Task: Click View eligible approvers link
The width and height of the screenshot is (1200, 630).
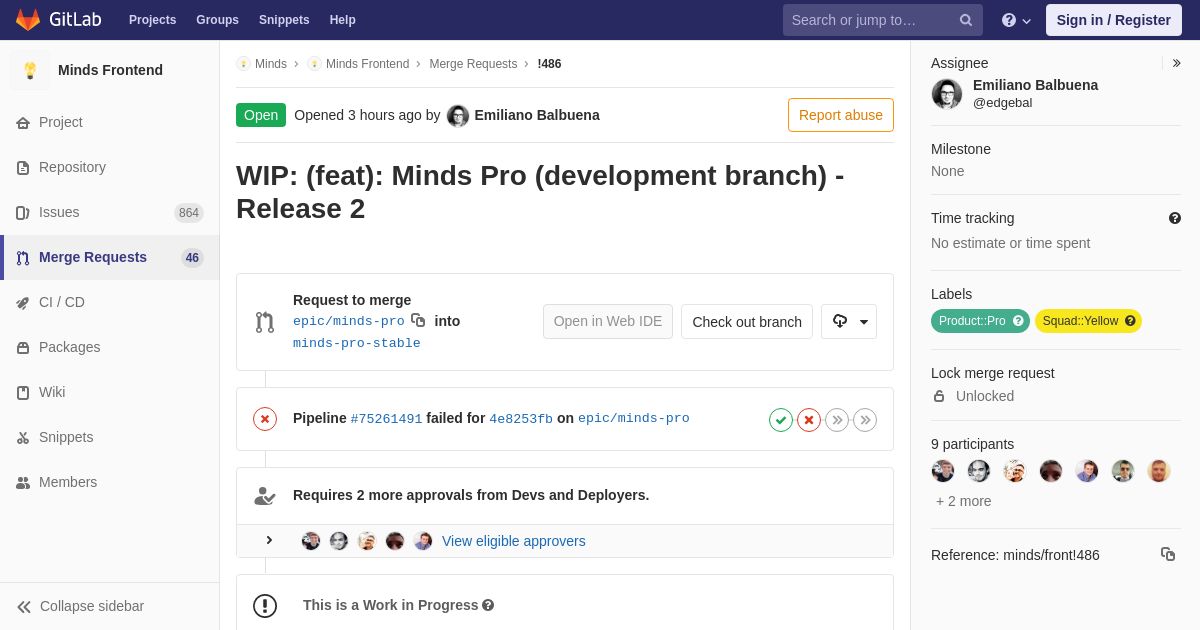Action: (514, 541)
